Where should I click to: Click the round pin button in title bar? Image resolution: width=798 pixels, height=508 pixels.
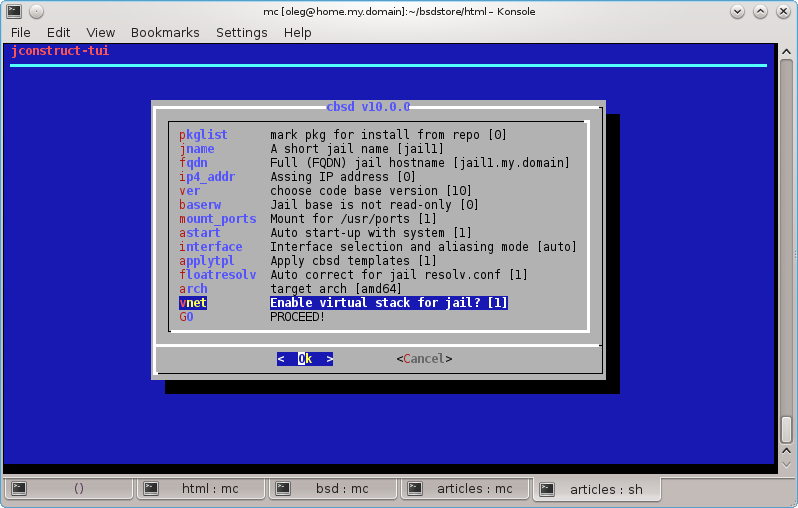point(36,11)
